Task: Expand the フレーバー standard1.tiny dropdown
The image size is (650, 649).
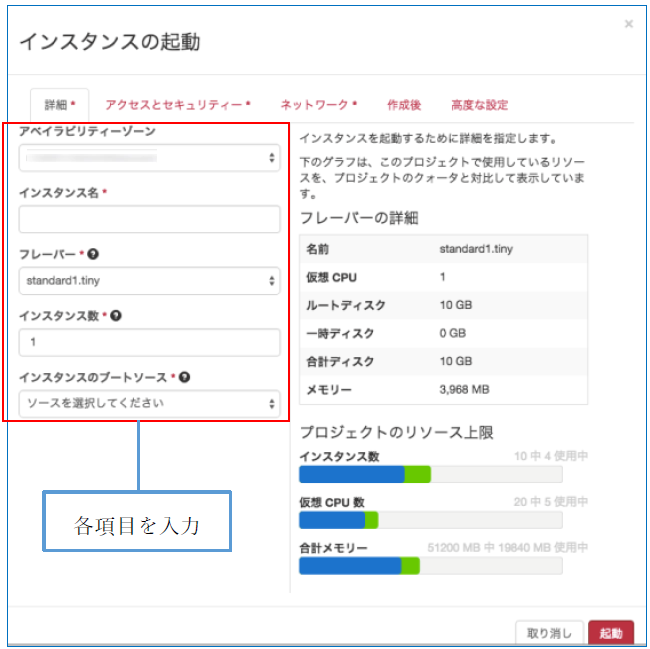Action: 149,281
